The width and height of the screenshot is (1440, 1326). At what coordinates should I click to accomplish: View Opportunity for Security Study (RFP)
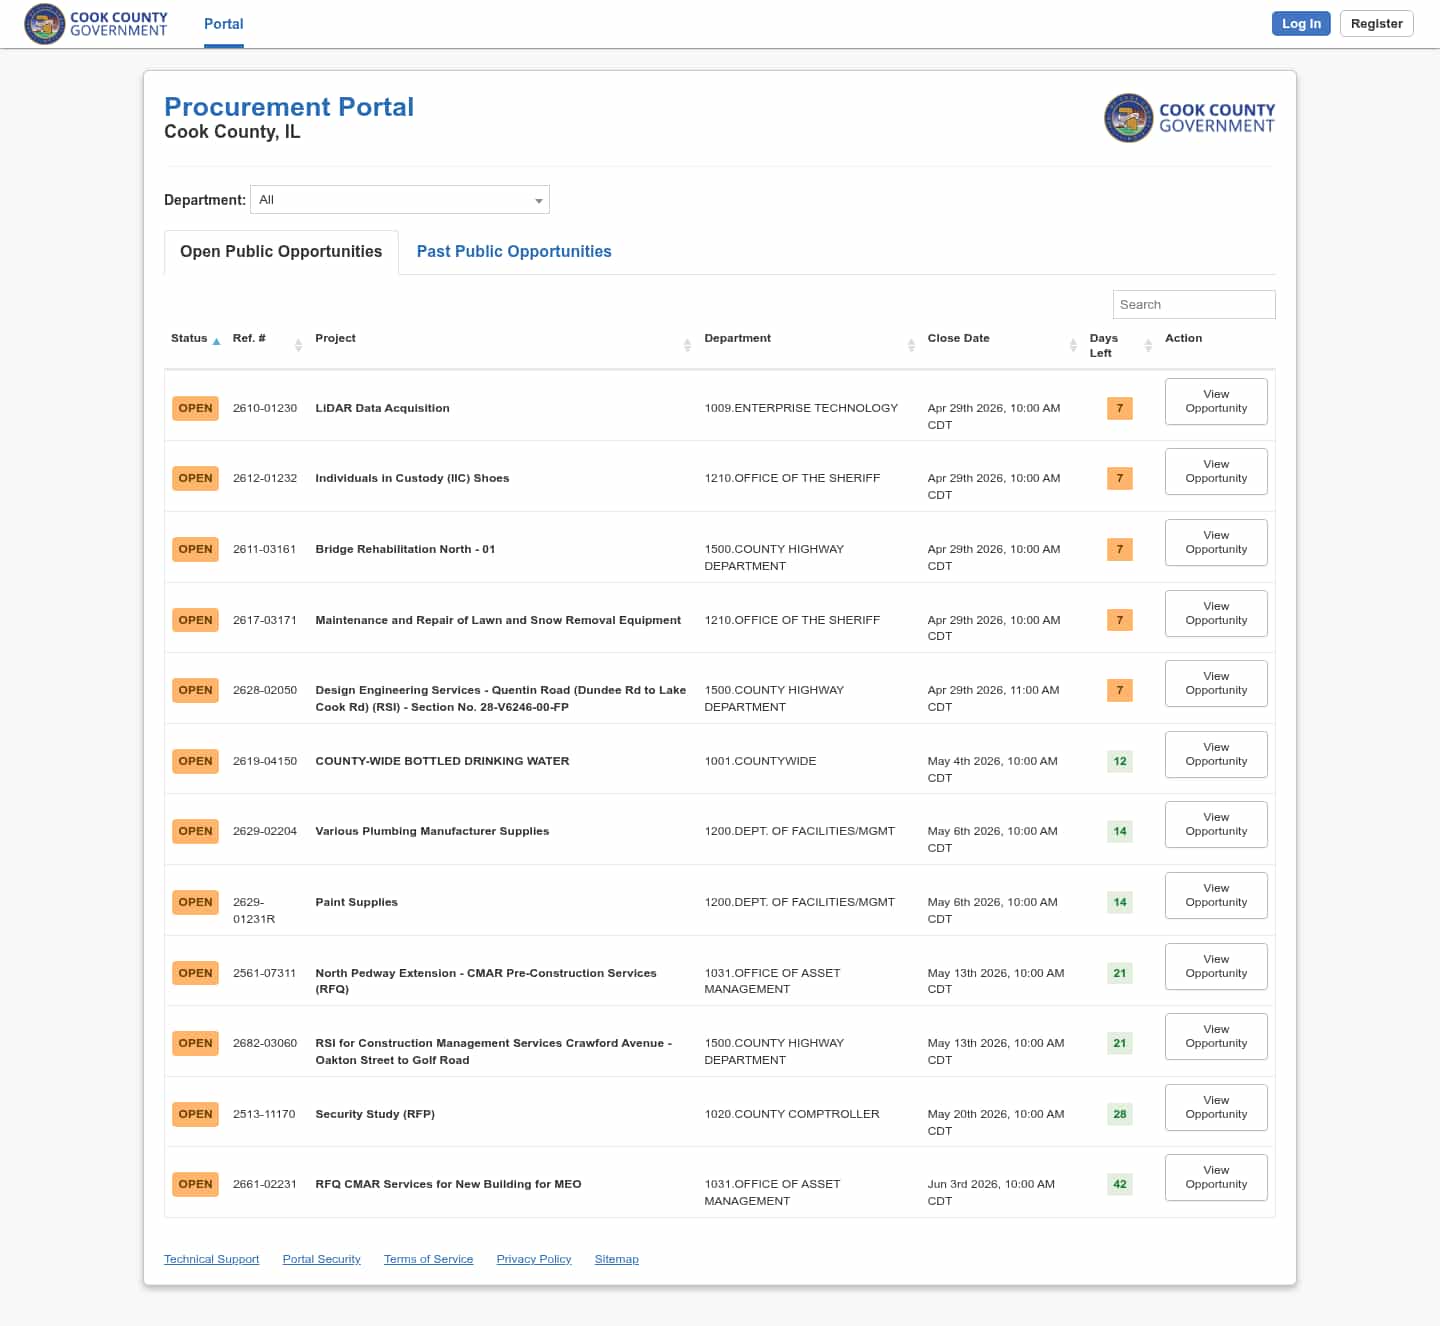click(x=1216, y=1108)
